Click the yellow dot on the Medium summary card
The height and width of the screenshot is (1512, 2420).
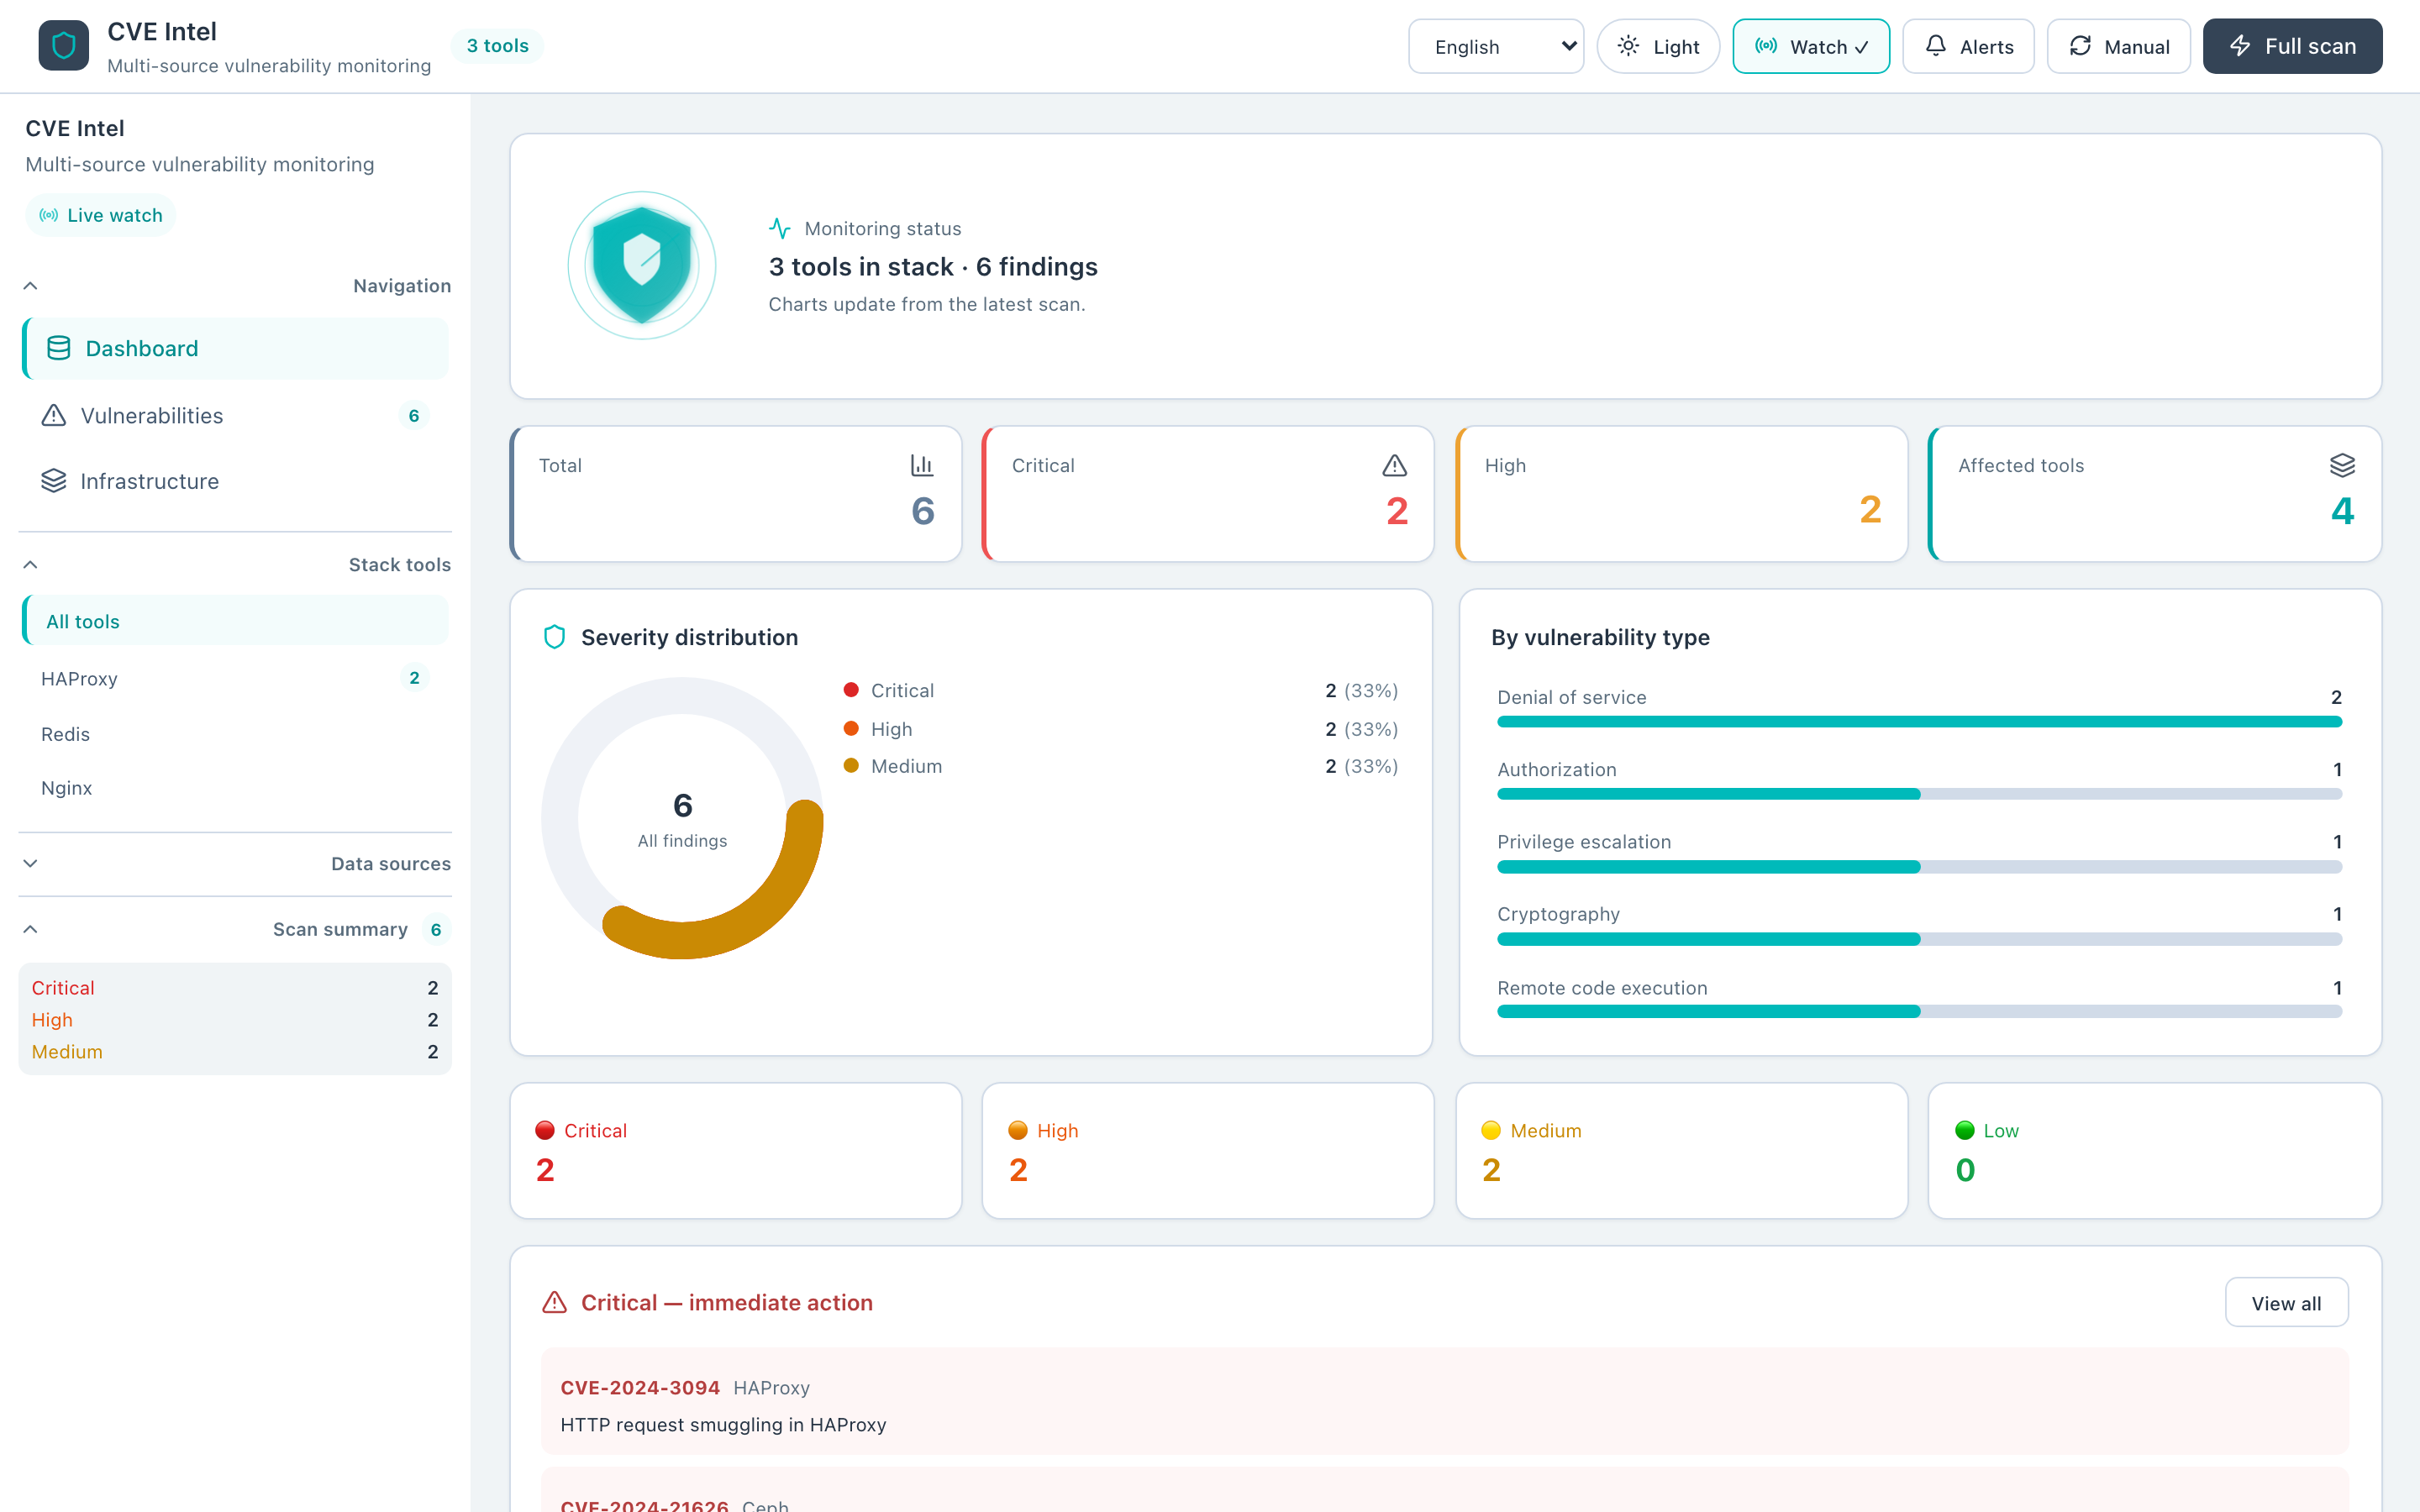1491,1130
